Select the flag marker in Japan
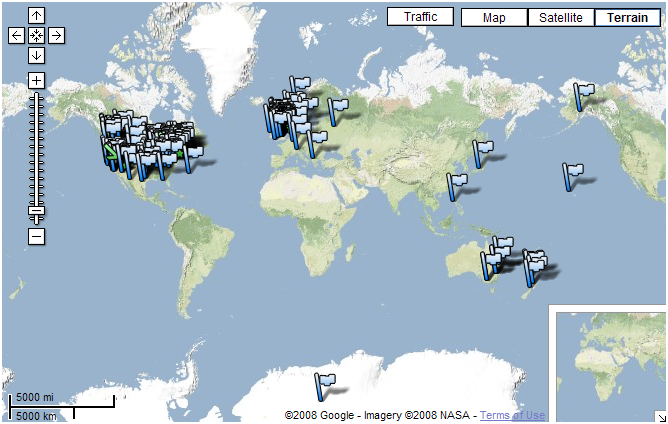This screenshot has height=424, width=668. coord(483,154)
